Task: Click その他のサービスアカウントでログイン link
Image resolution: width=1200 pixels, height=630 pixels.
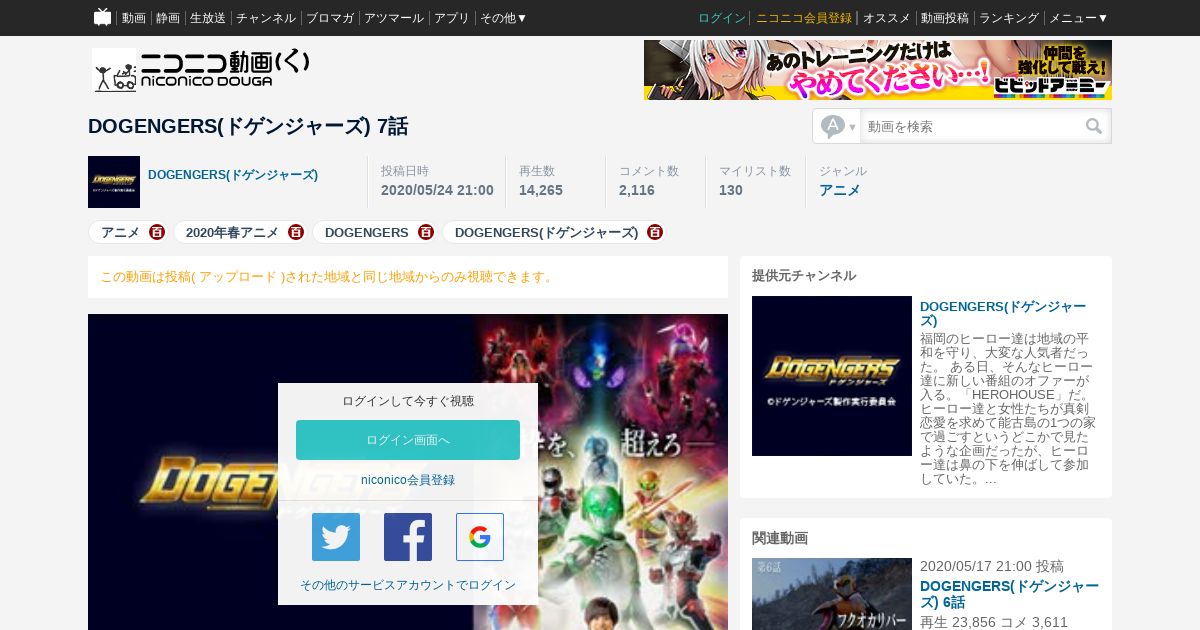Action: 408,585
